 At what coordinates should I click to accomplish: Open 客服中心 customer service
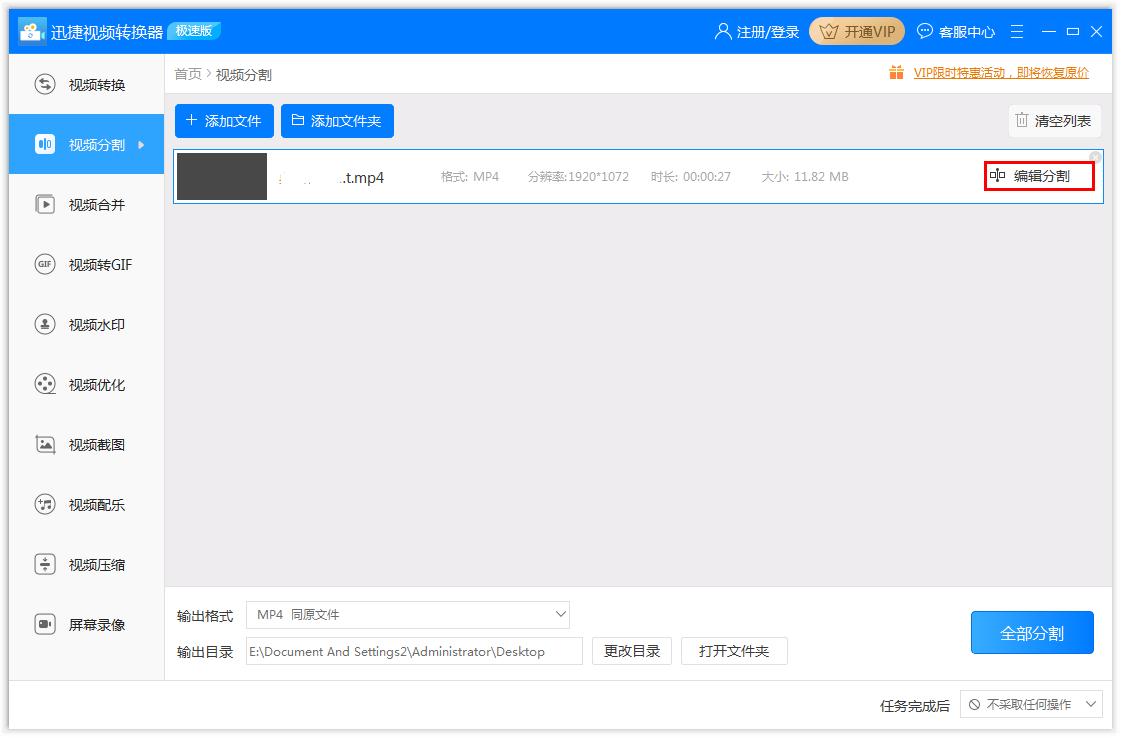[956, 31]
